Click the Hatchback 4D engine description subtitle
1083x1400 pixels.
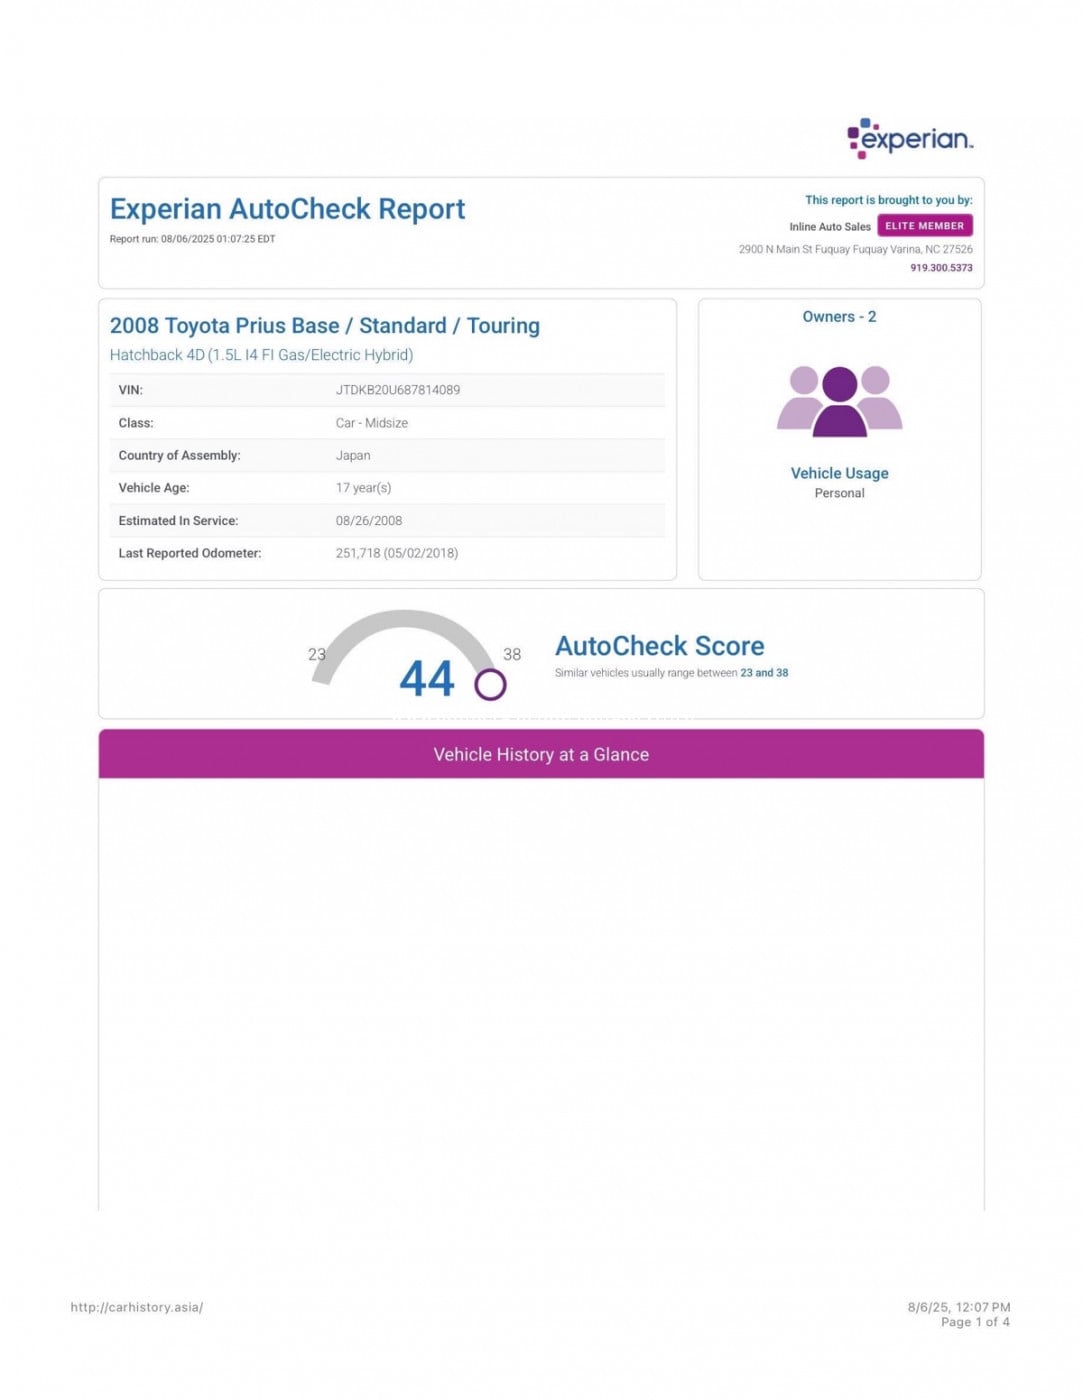pyautogui.click(x=261, y=355)
